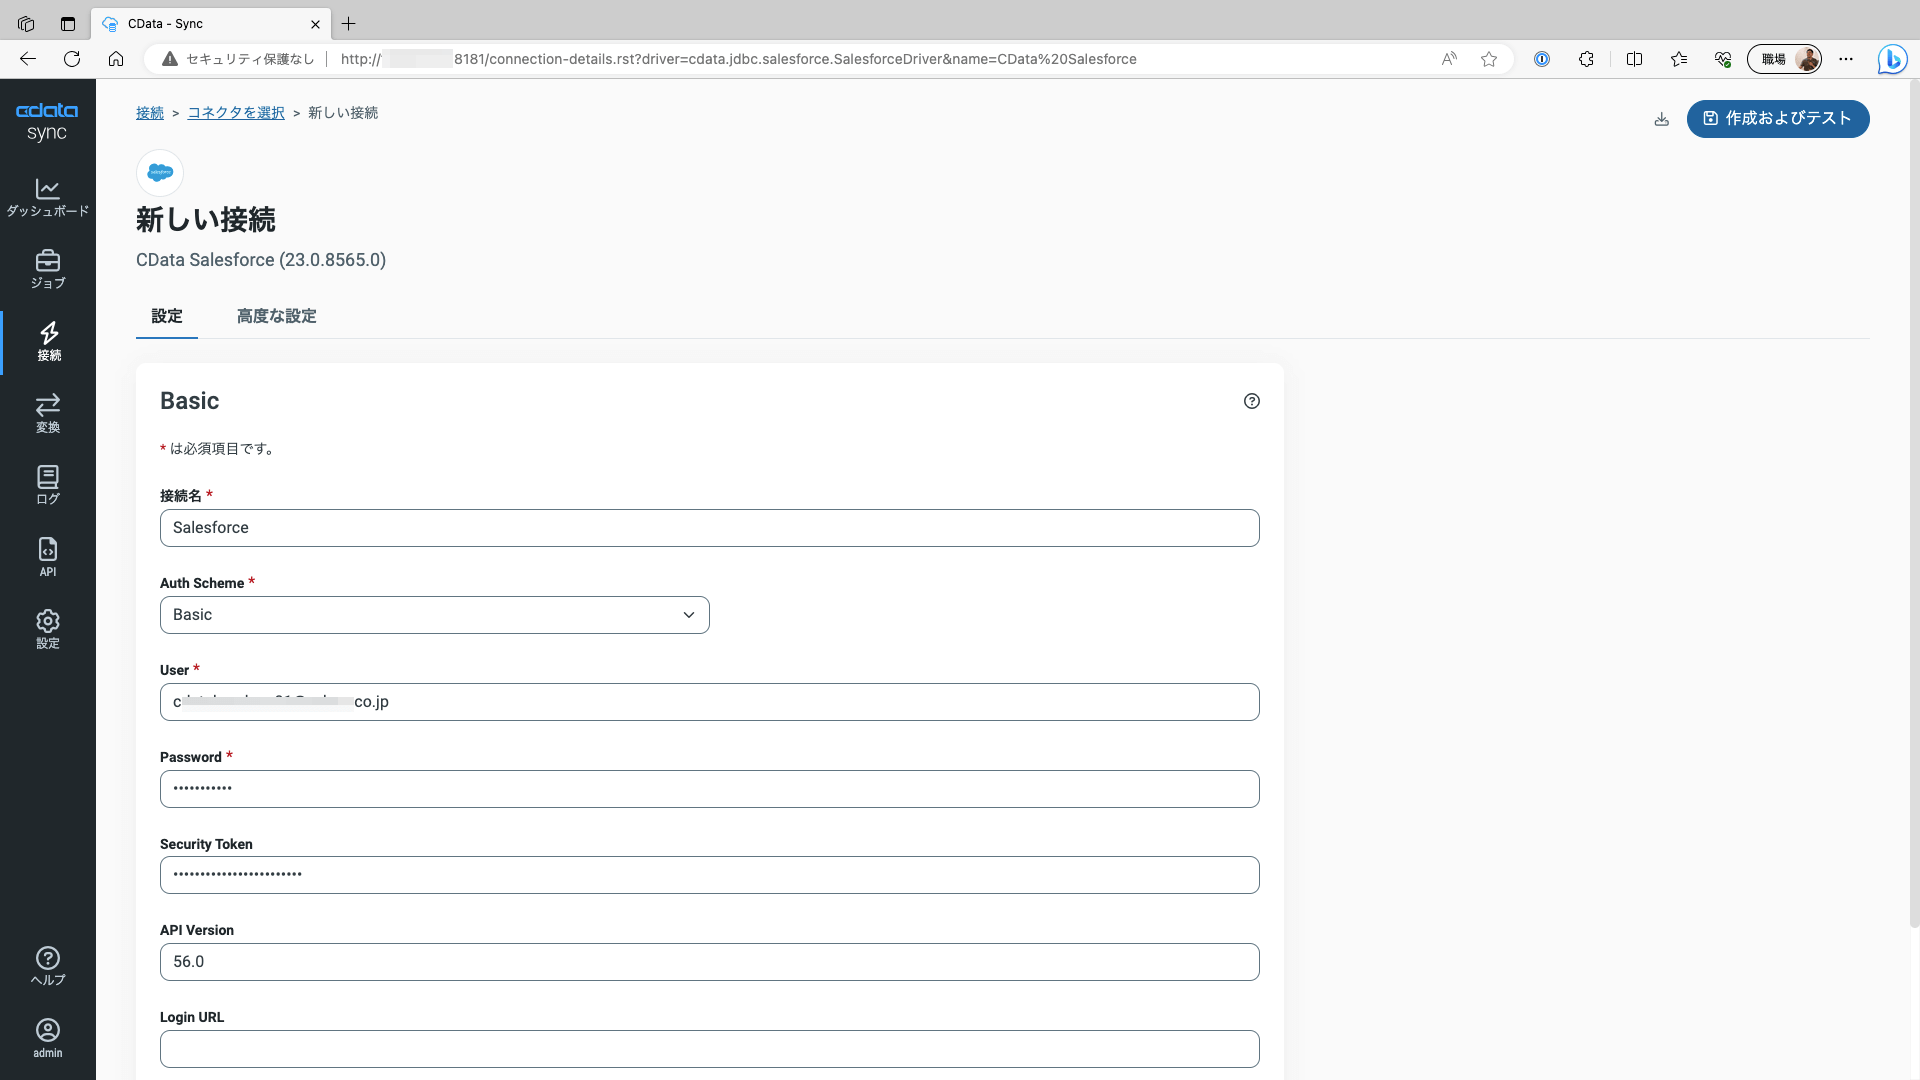Open the Jobs (ジョブ) sidebar icon

(47, 269)
